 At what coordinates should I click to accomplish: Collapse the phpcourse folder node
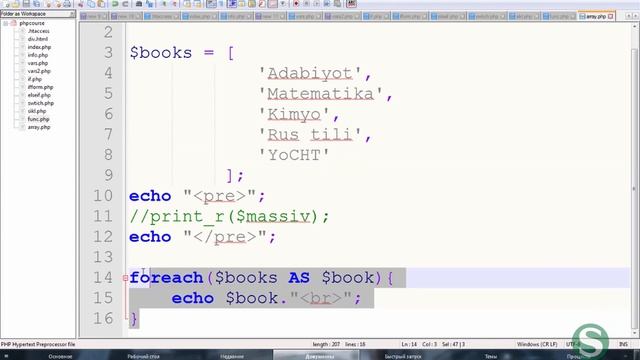tap(5, 23)
